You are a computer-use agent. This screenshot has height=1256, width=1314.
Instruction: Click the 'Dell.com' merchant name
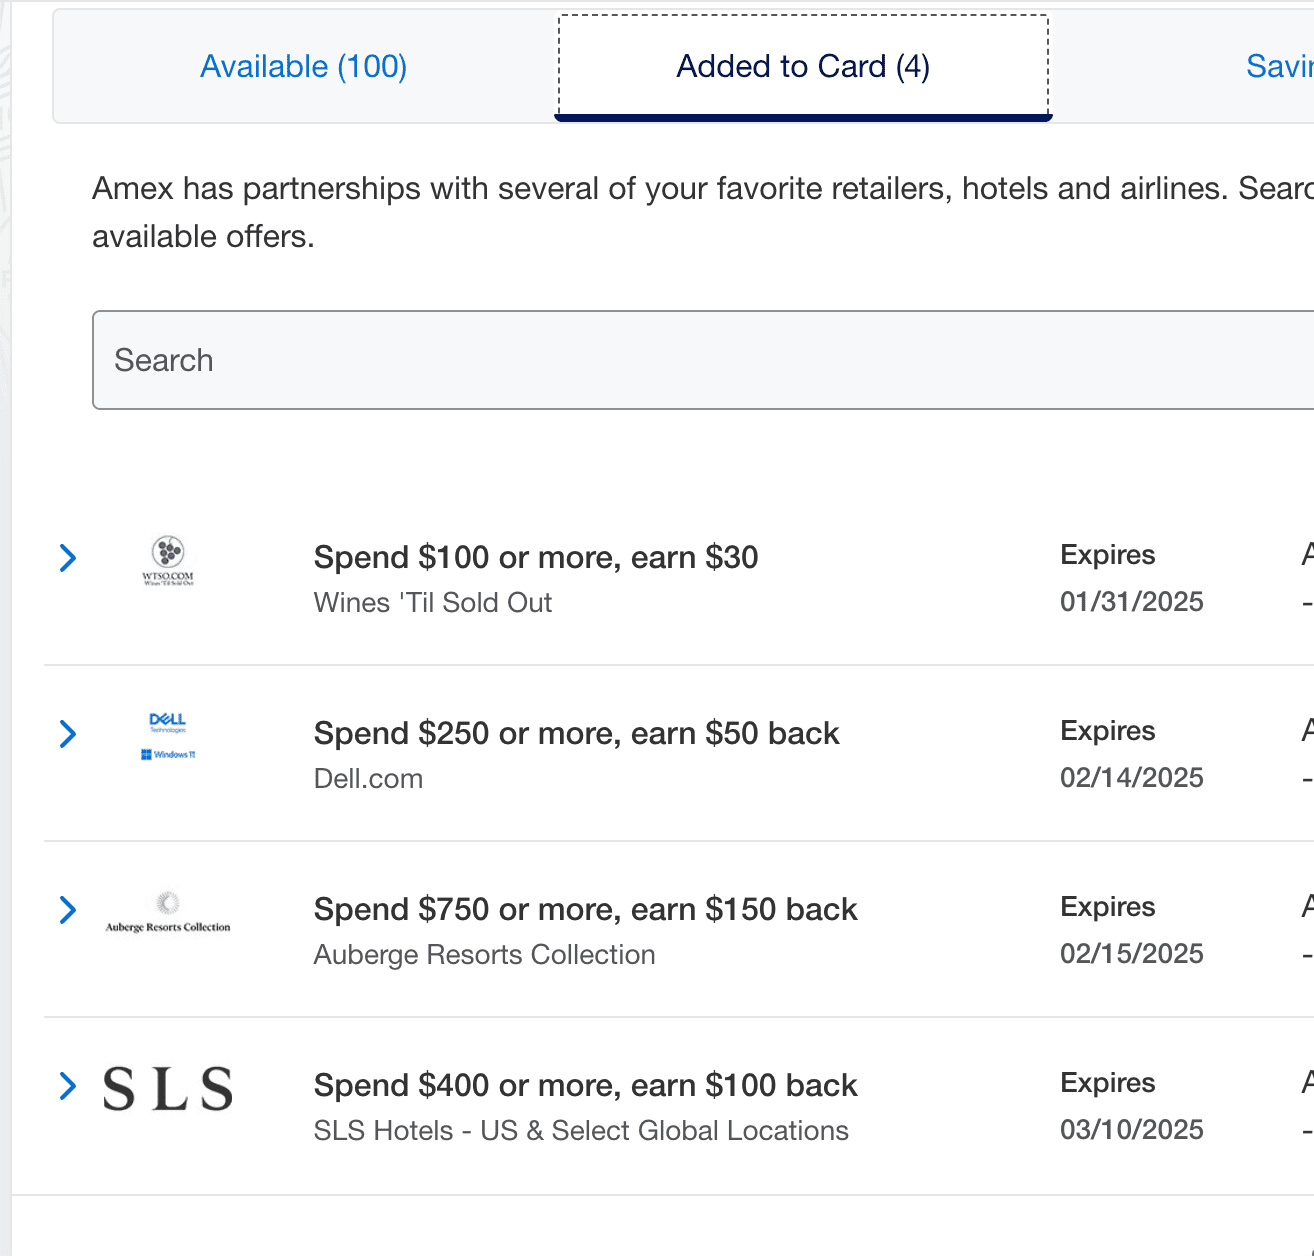click(x=368, y=779)
